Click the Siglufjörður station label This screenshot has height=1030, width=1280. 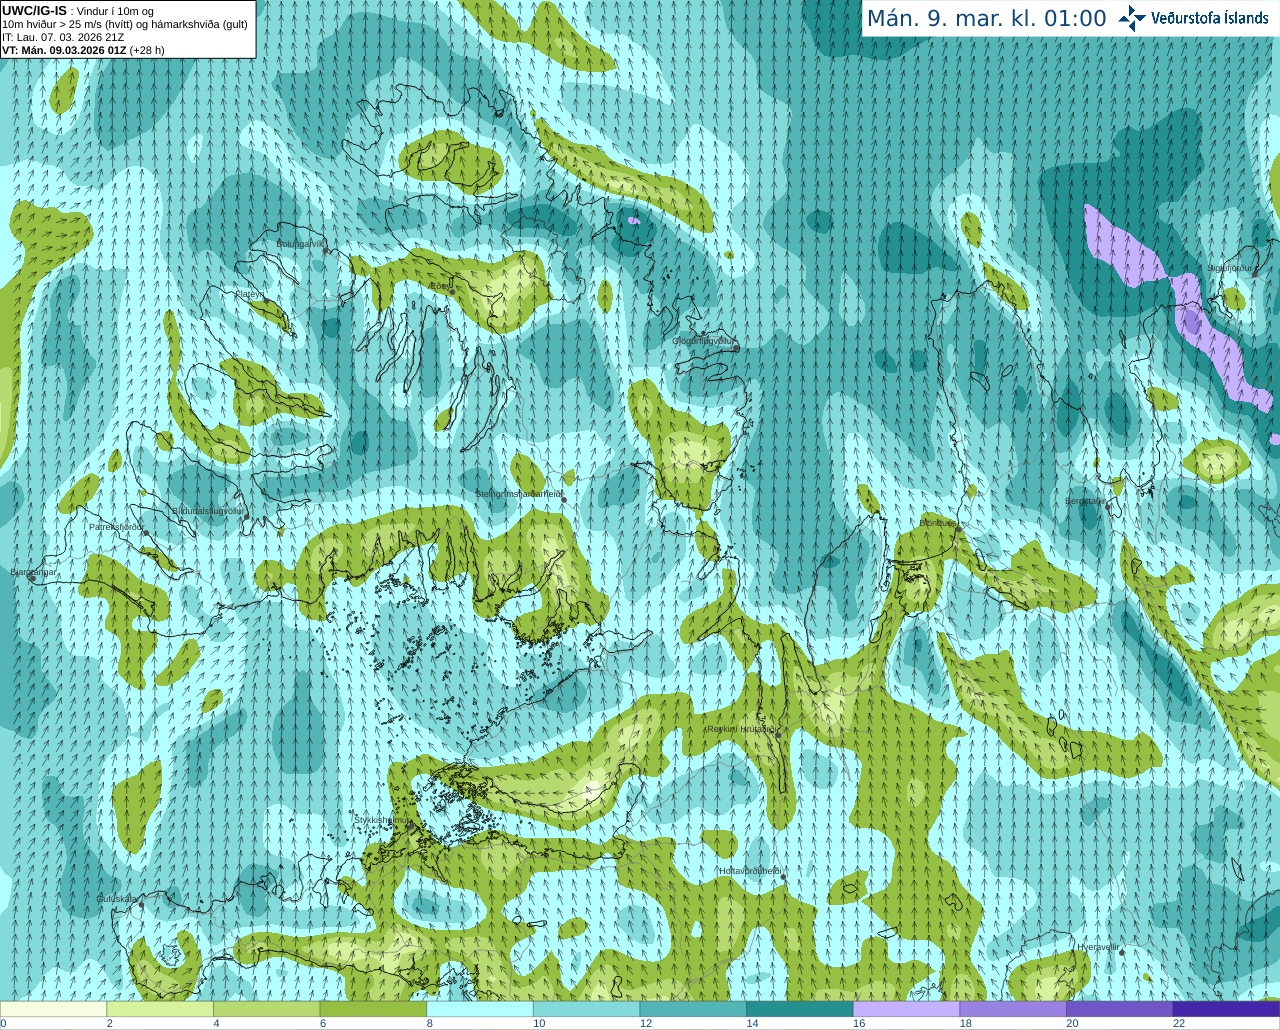click(x=1231, y=268)
